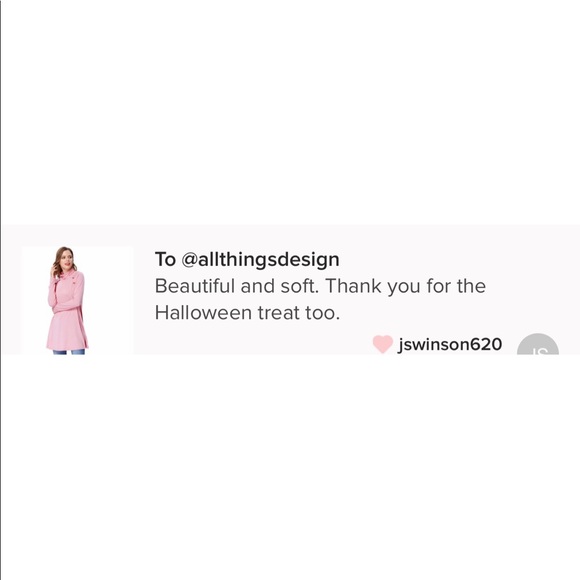Click the empty white space above the comment

[x=290, y=111]
